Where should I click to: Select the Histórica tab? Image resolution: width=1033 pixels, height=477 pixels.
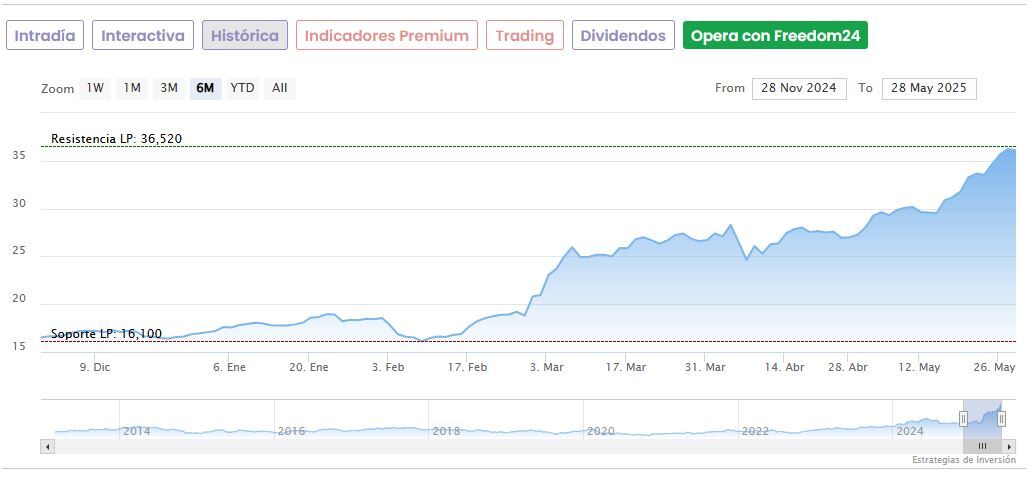[245, 36]
